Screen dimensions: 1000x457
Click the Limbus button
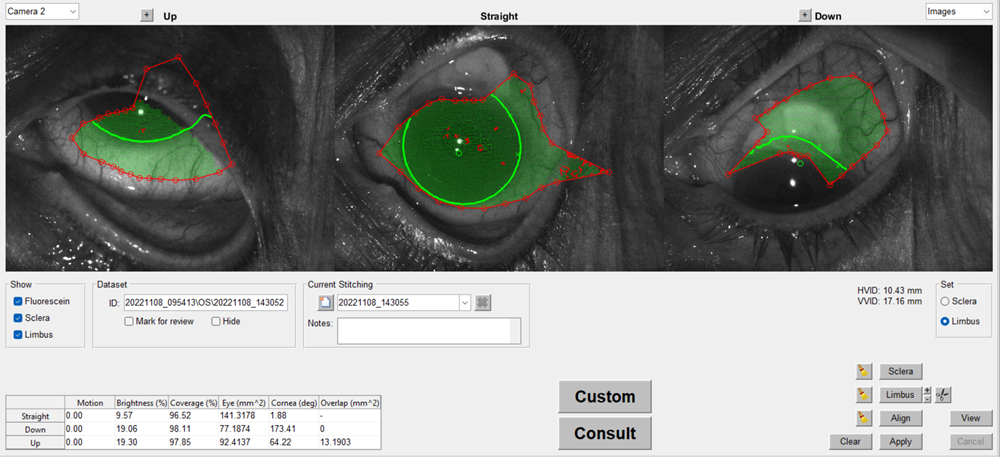click(901, 395)
